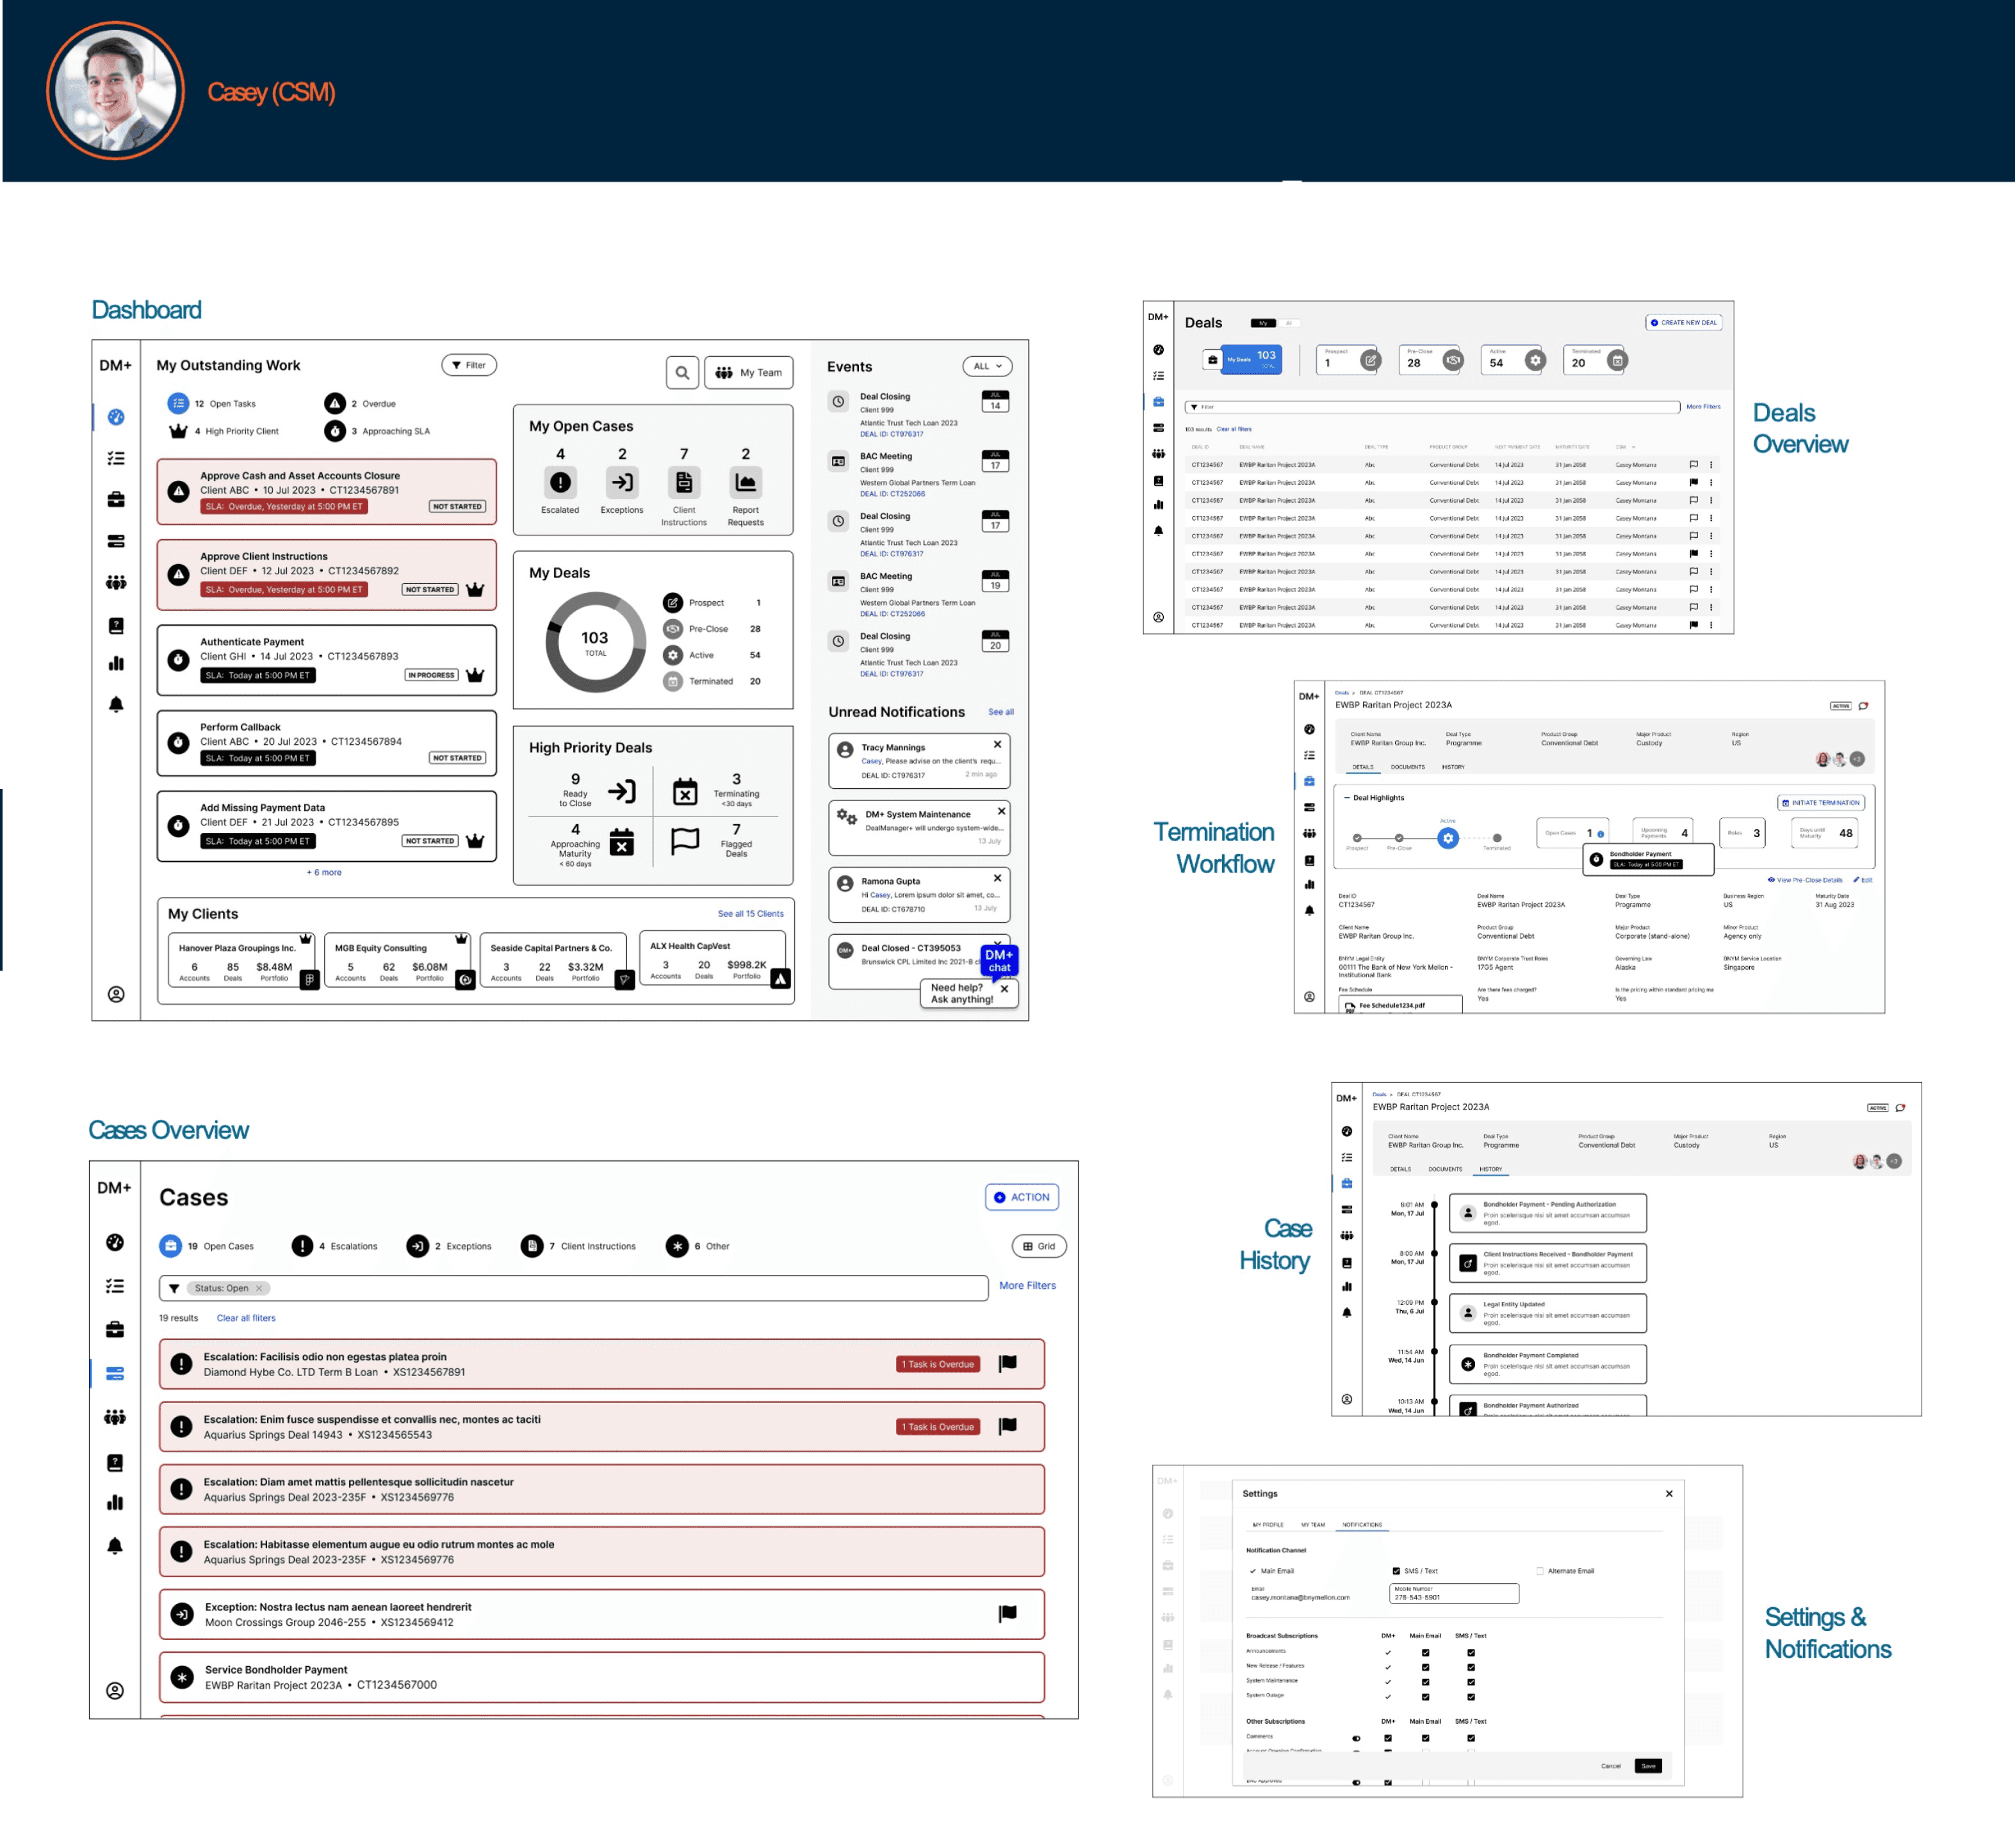Image resolution: width=2015 pixels, height=1848 pixels.
Task: Switch Deals view toggle to All
Action: click(x=1289, y=323)
